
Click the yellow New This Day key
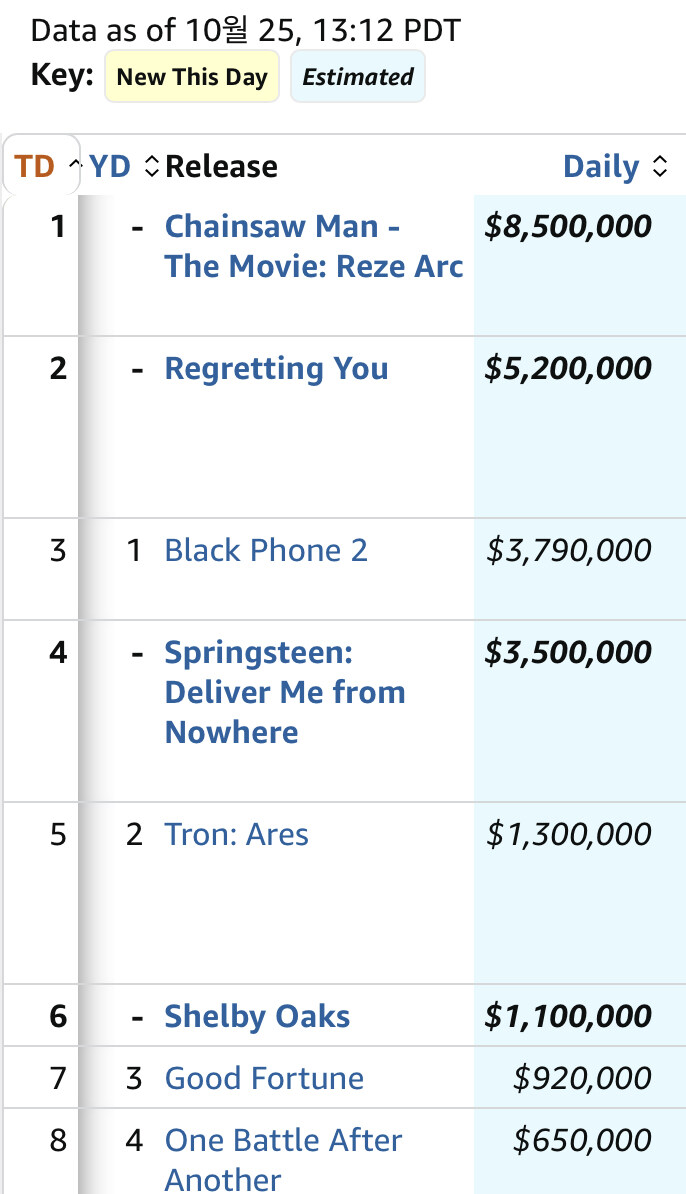click(192, 77)
